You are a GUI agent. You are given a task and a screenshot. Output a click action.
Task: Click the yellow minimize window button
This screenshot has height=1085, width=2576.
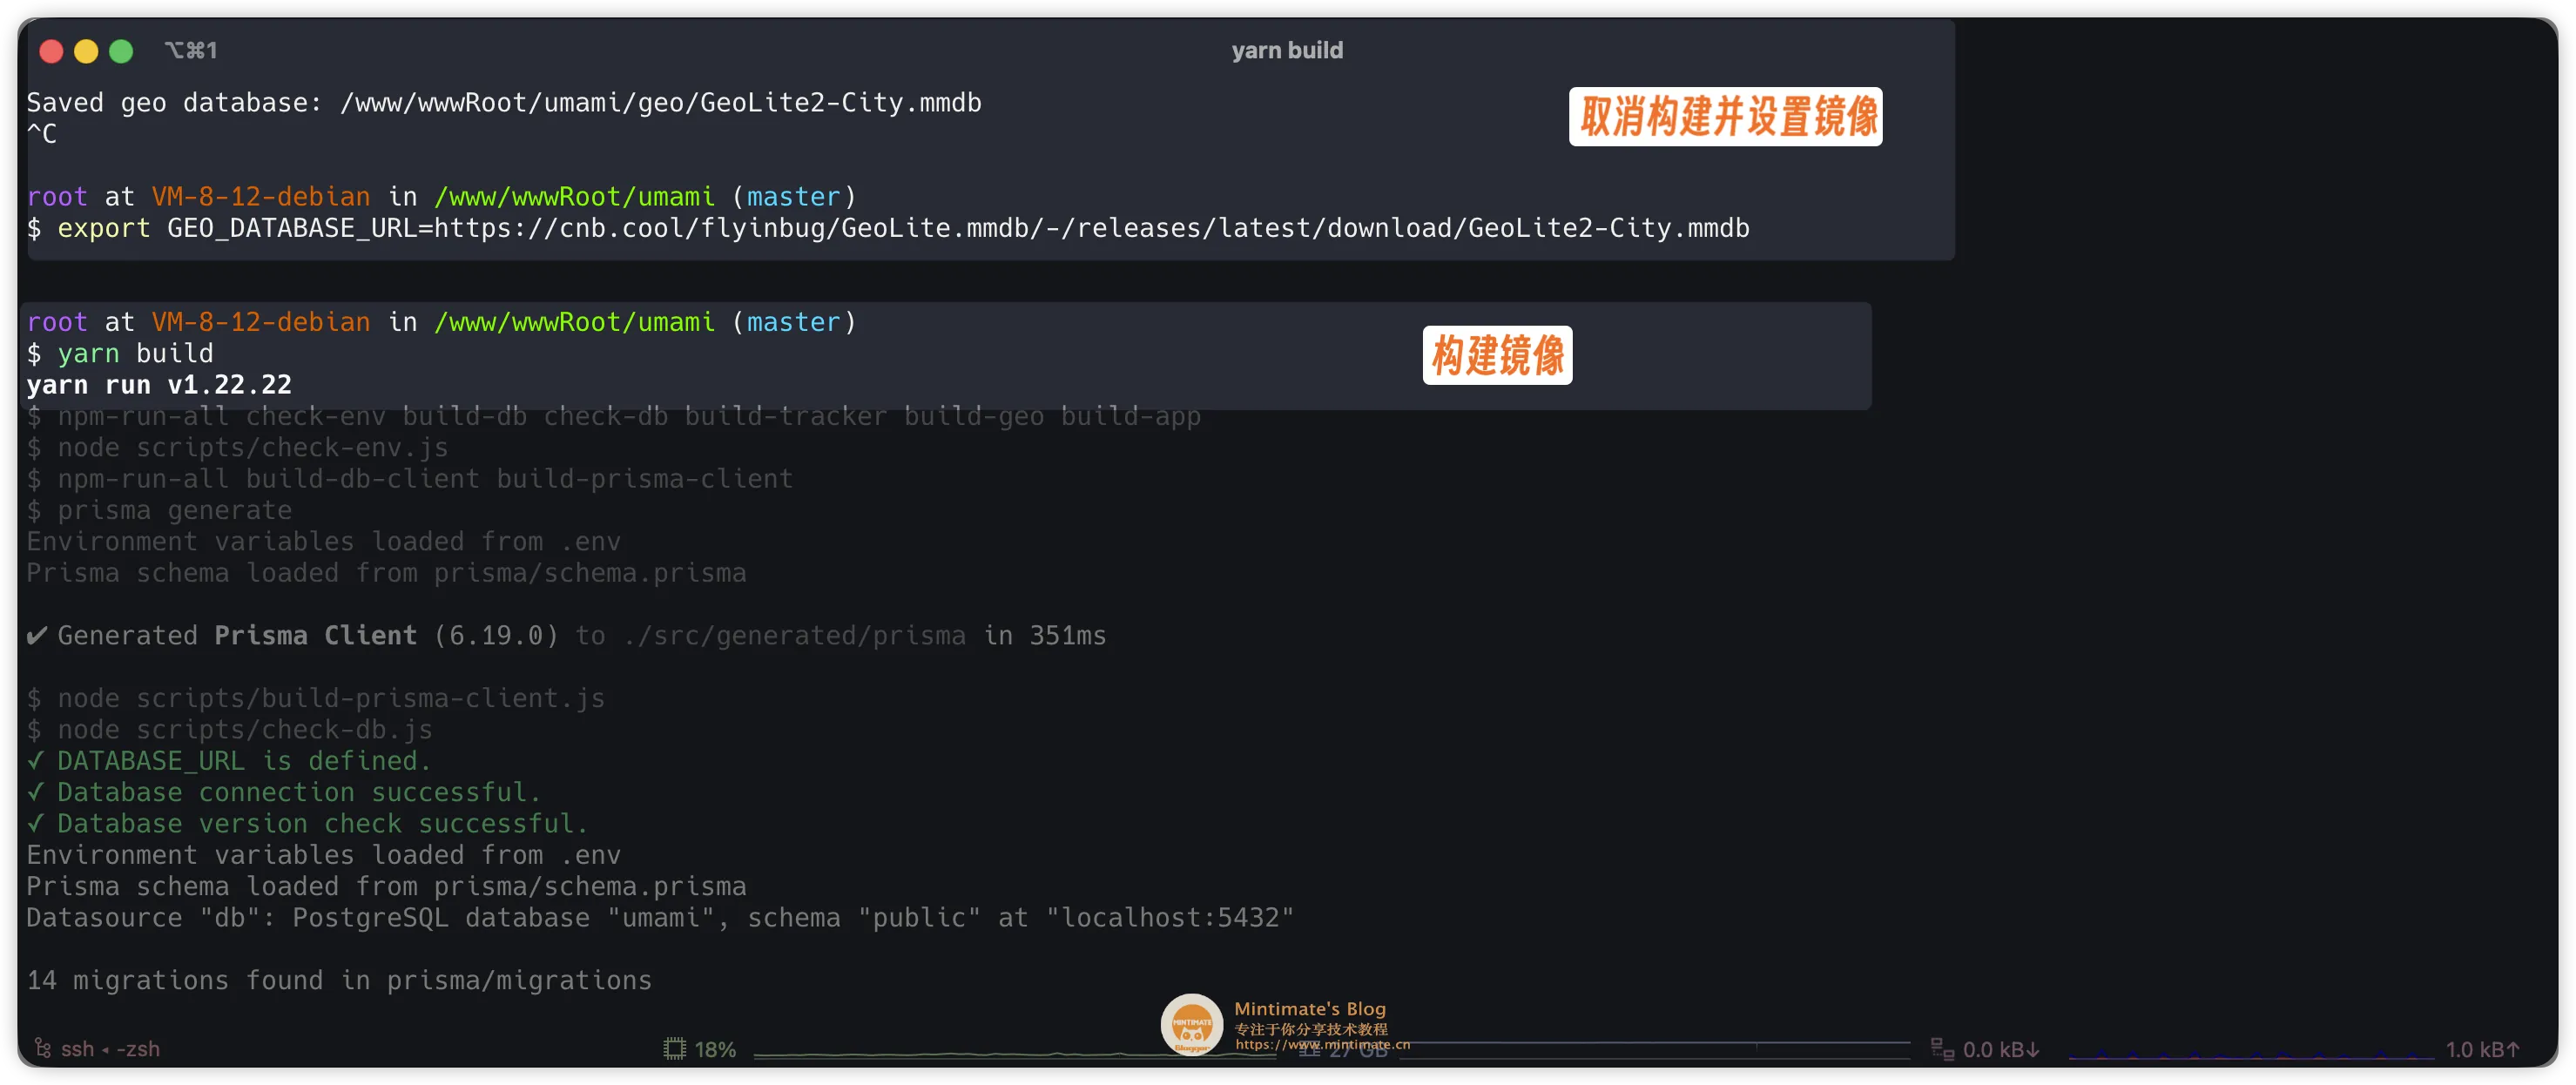[x=85, y=50]
